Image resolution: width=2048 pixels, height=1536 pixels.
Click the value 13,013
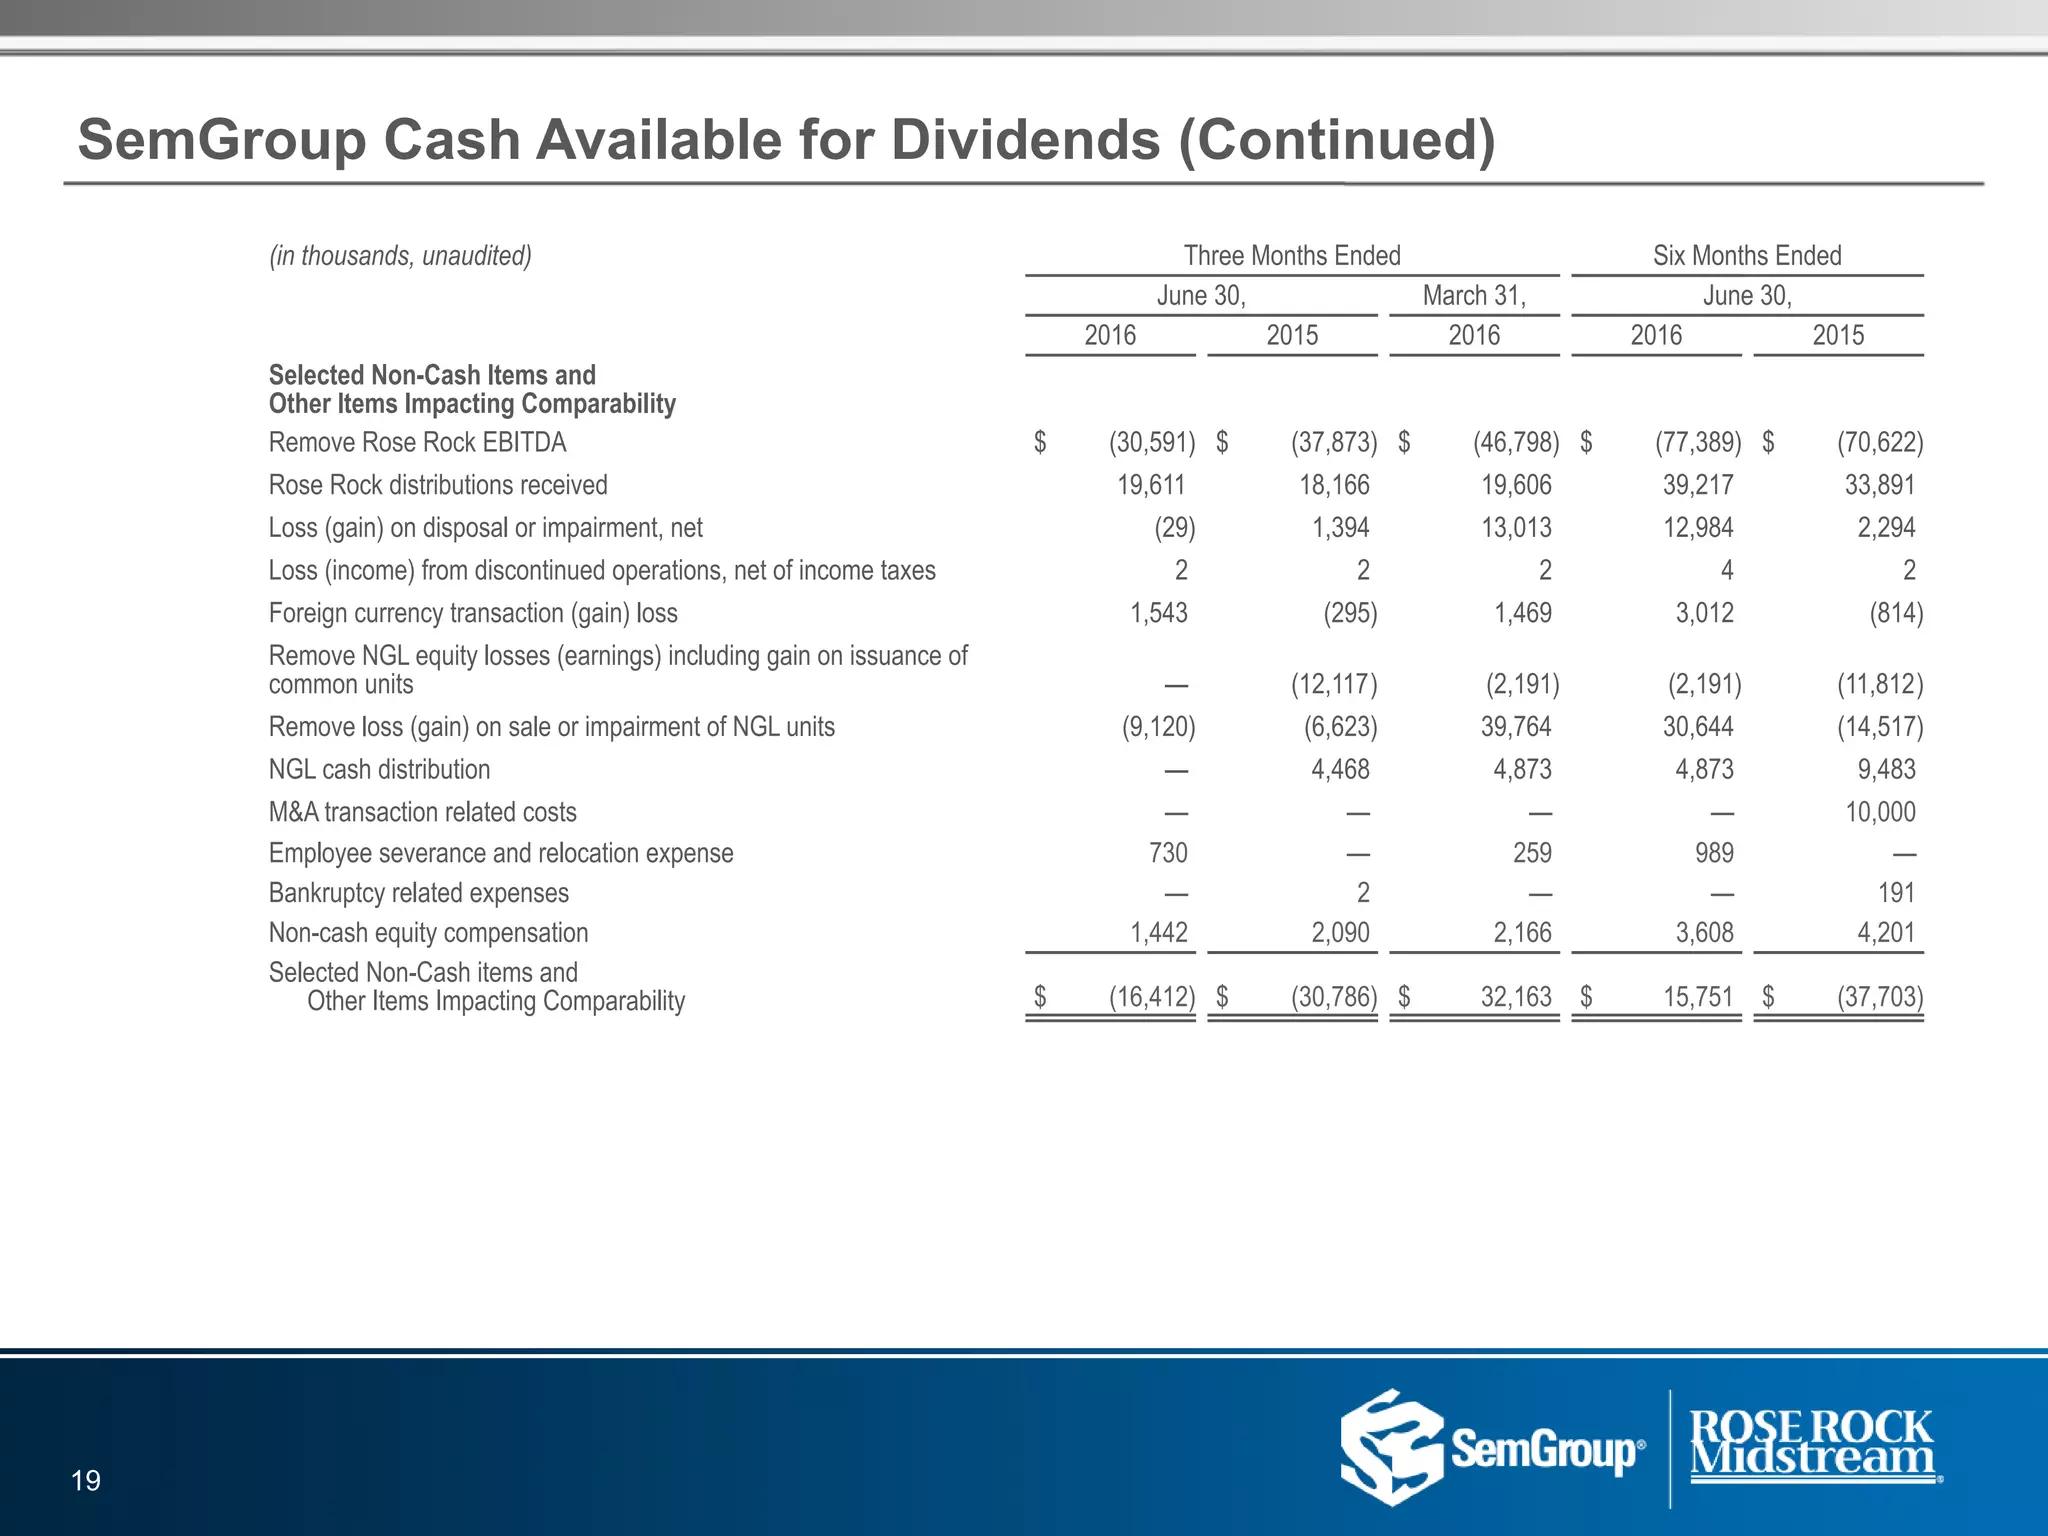[1516, 528]
